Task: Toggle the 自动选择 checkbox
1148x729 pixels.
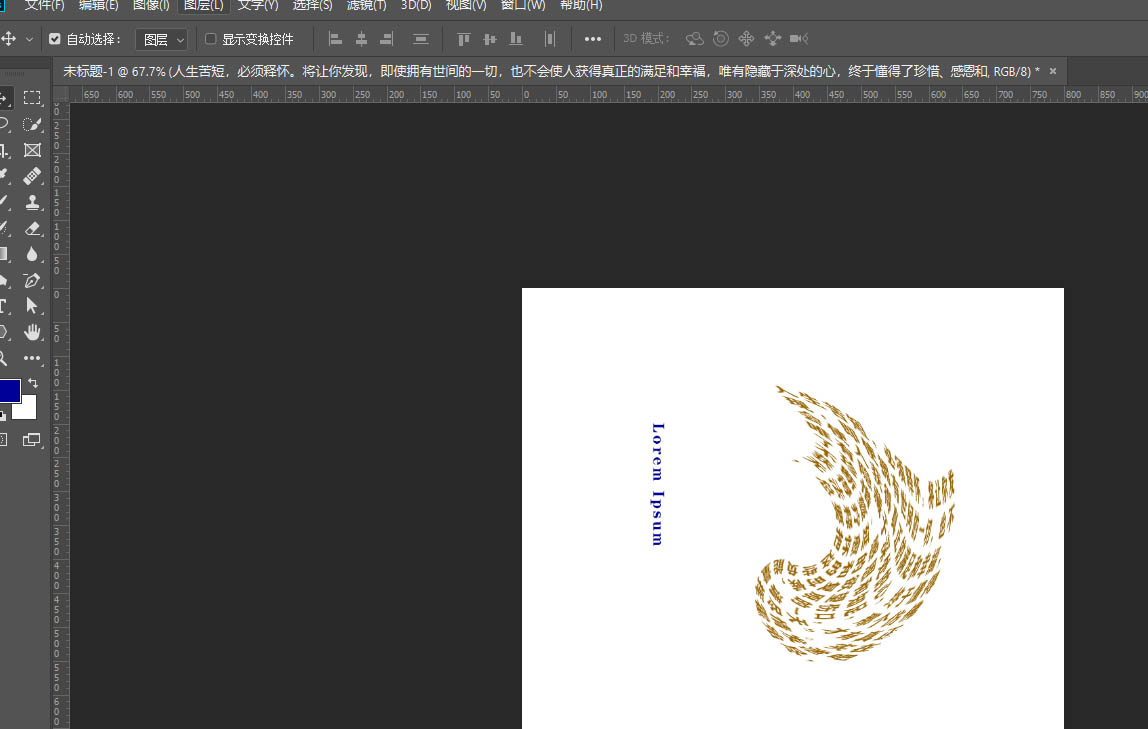Action: 55,39
